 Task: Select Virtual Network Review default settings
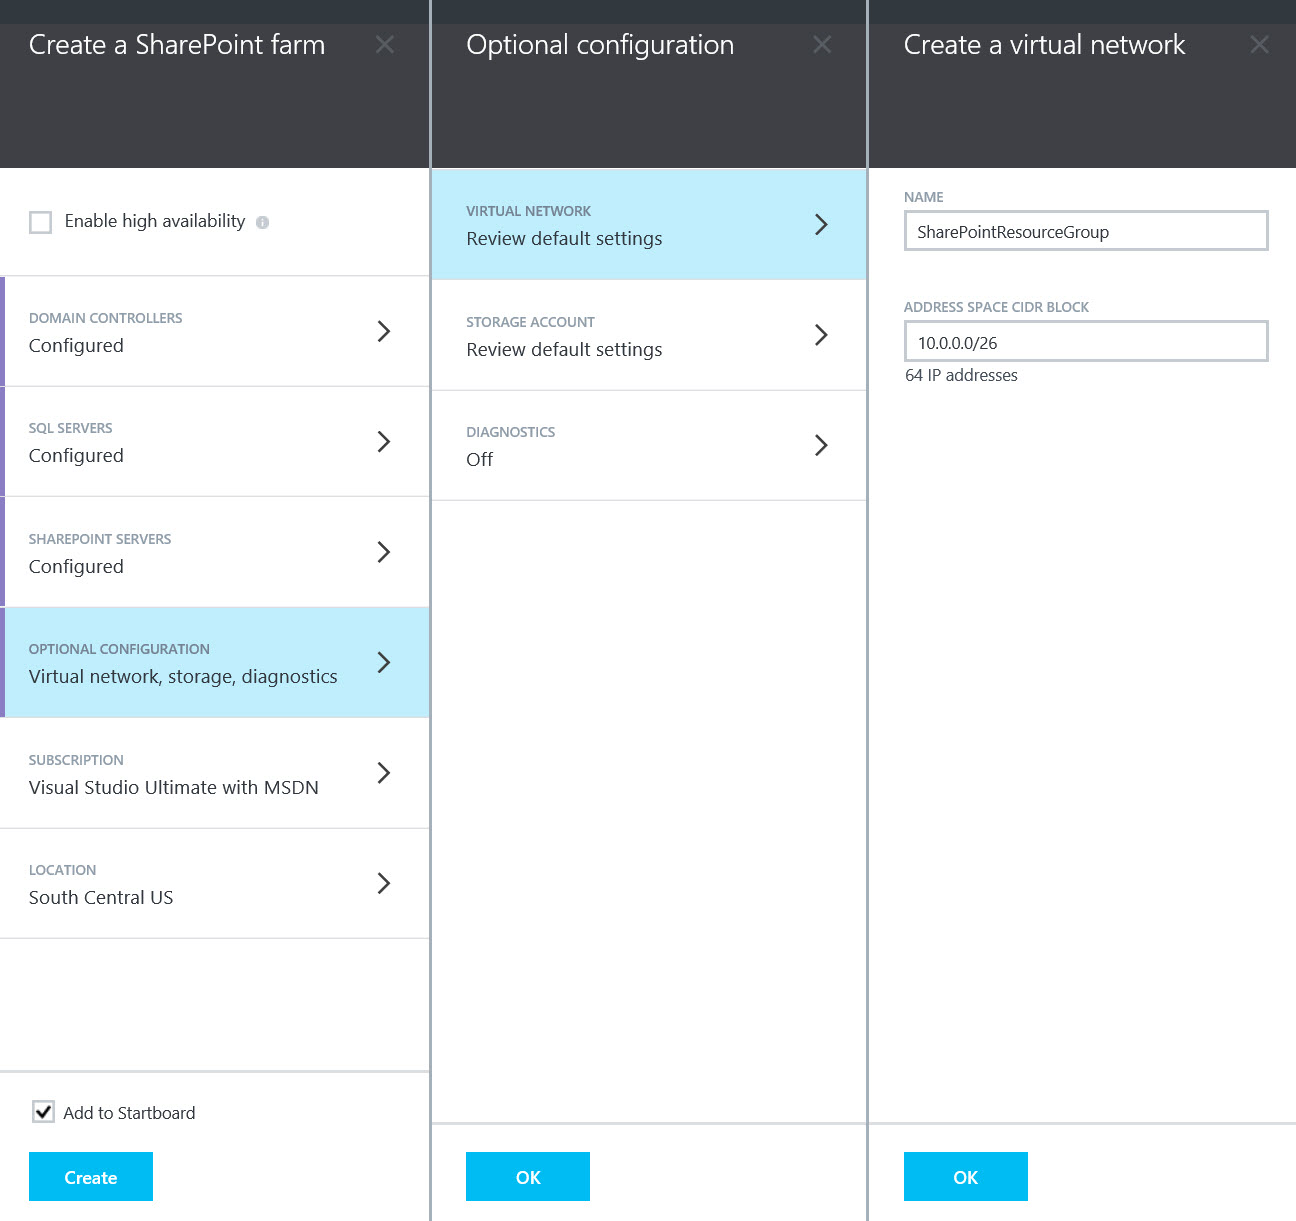pyautogui.click(x=649, y=224)
